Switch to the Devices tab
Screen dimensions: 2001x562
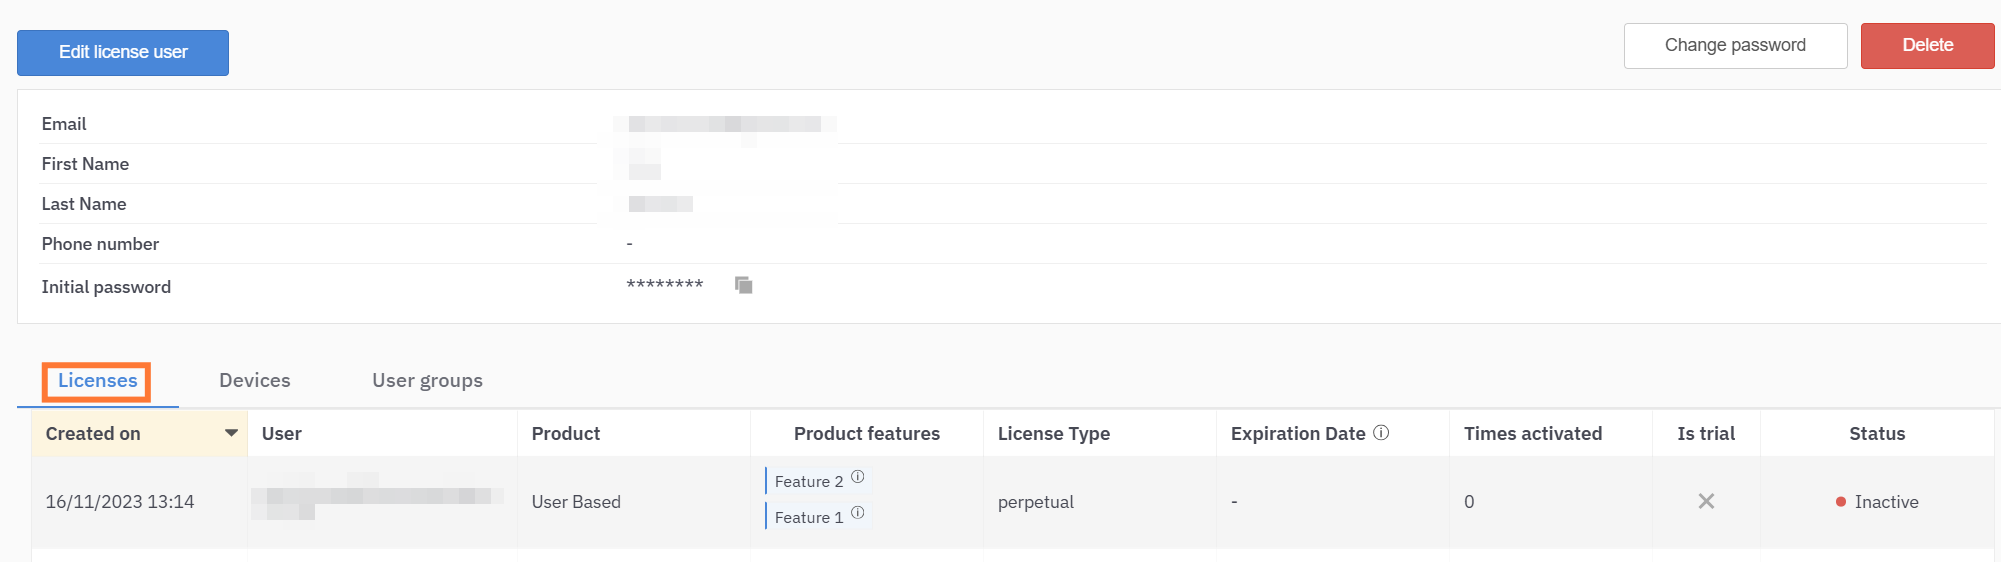(x=255, y=381)
